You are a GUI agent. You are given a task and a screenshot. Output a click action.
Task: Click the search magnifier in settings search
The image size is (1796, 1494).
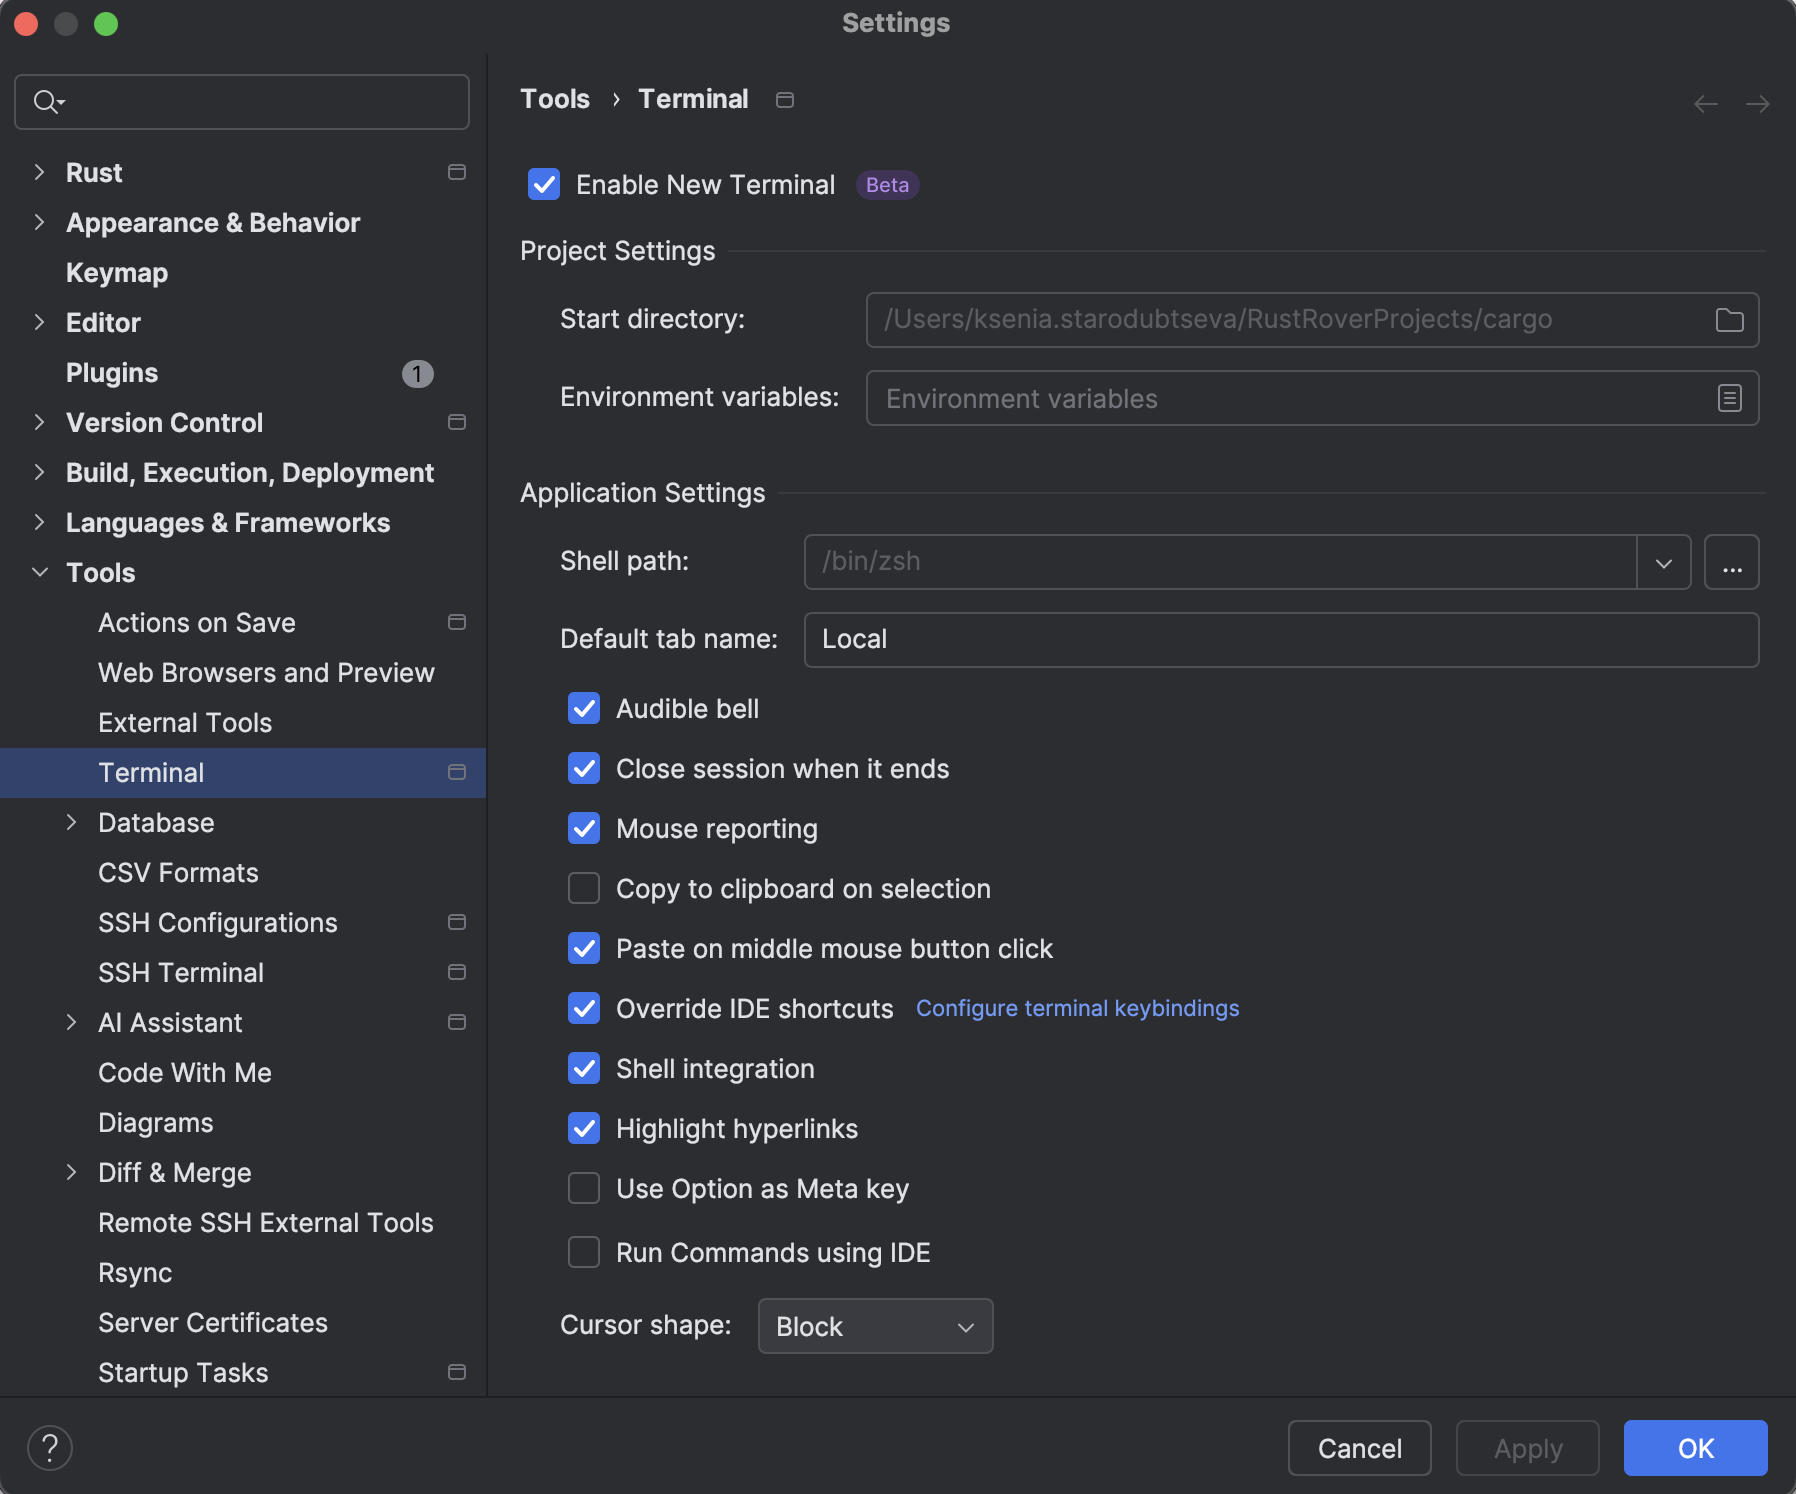45,101
